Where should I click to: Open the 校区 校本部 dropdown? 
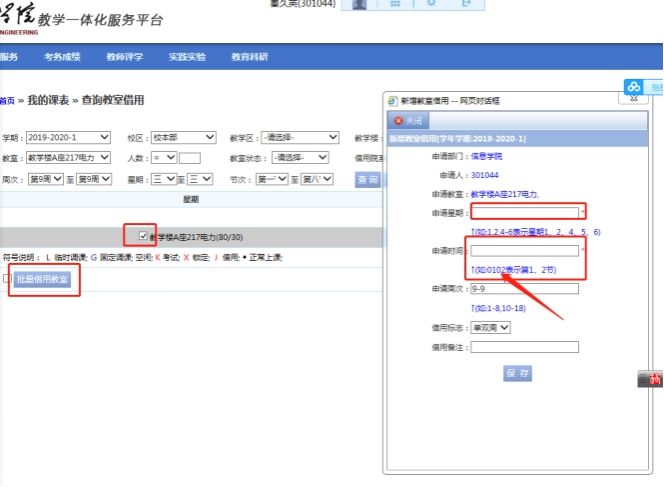coord(183,137)
